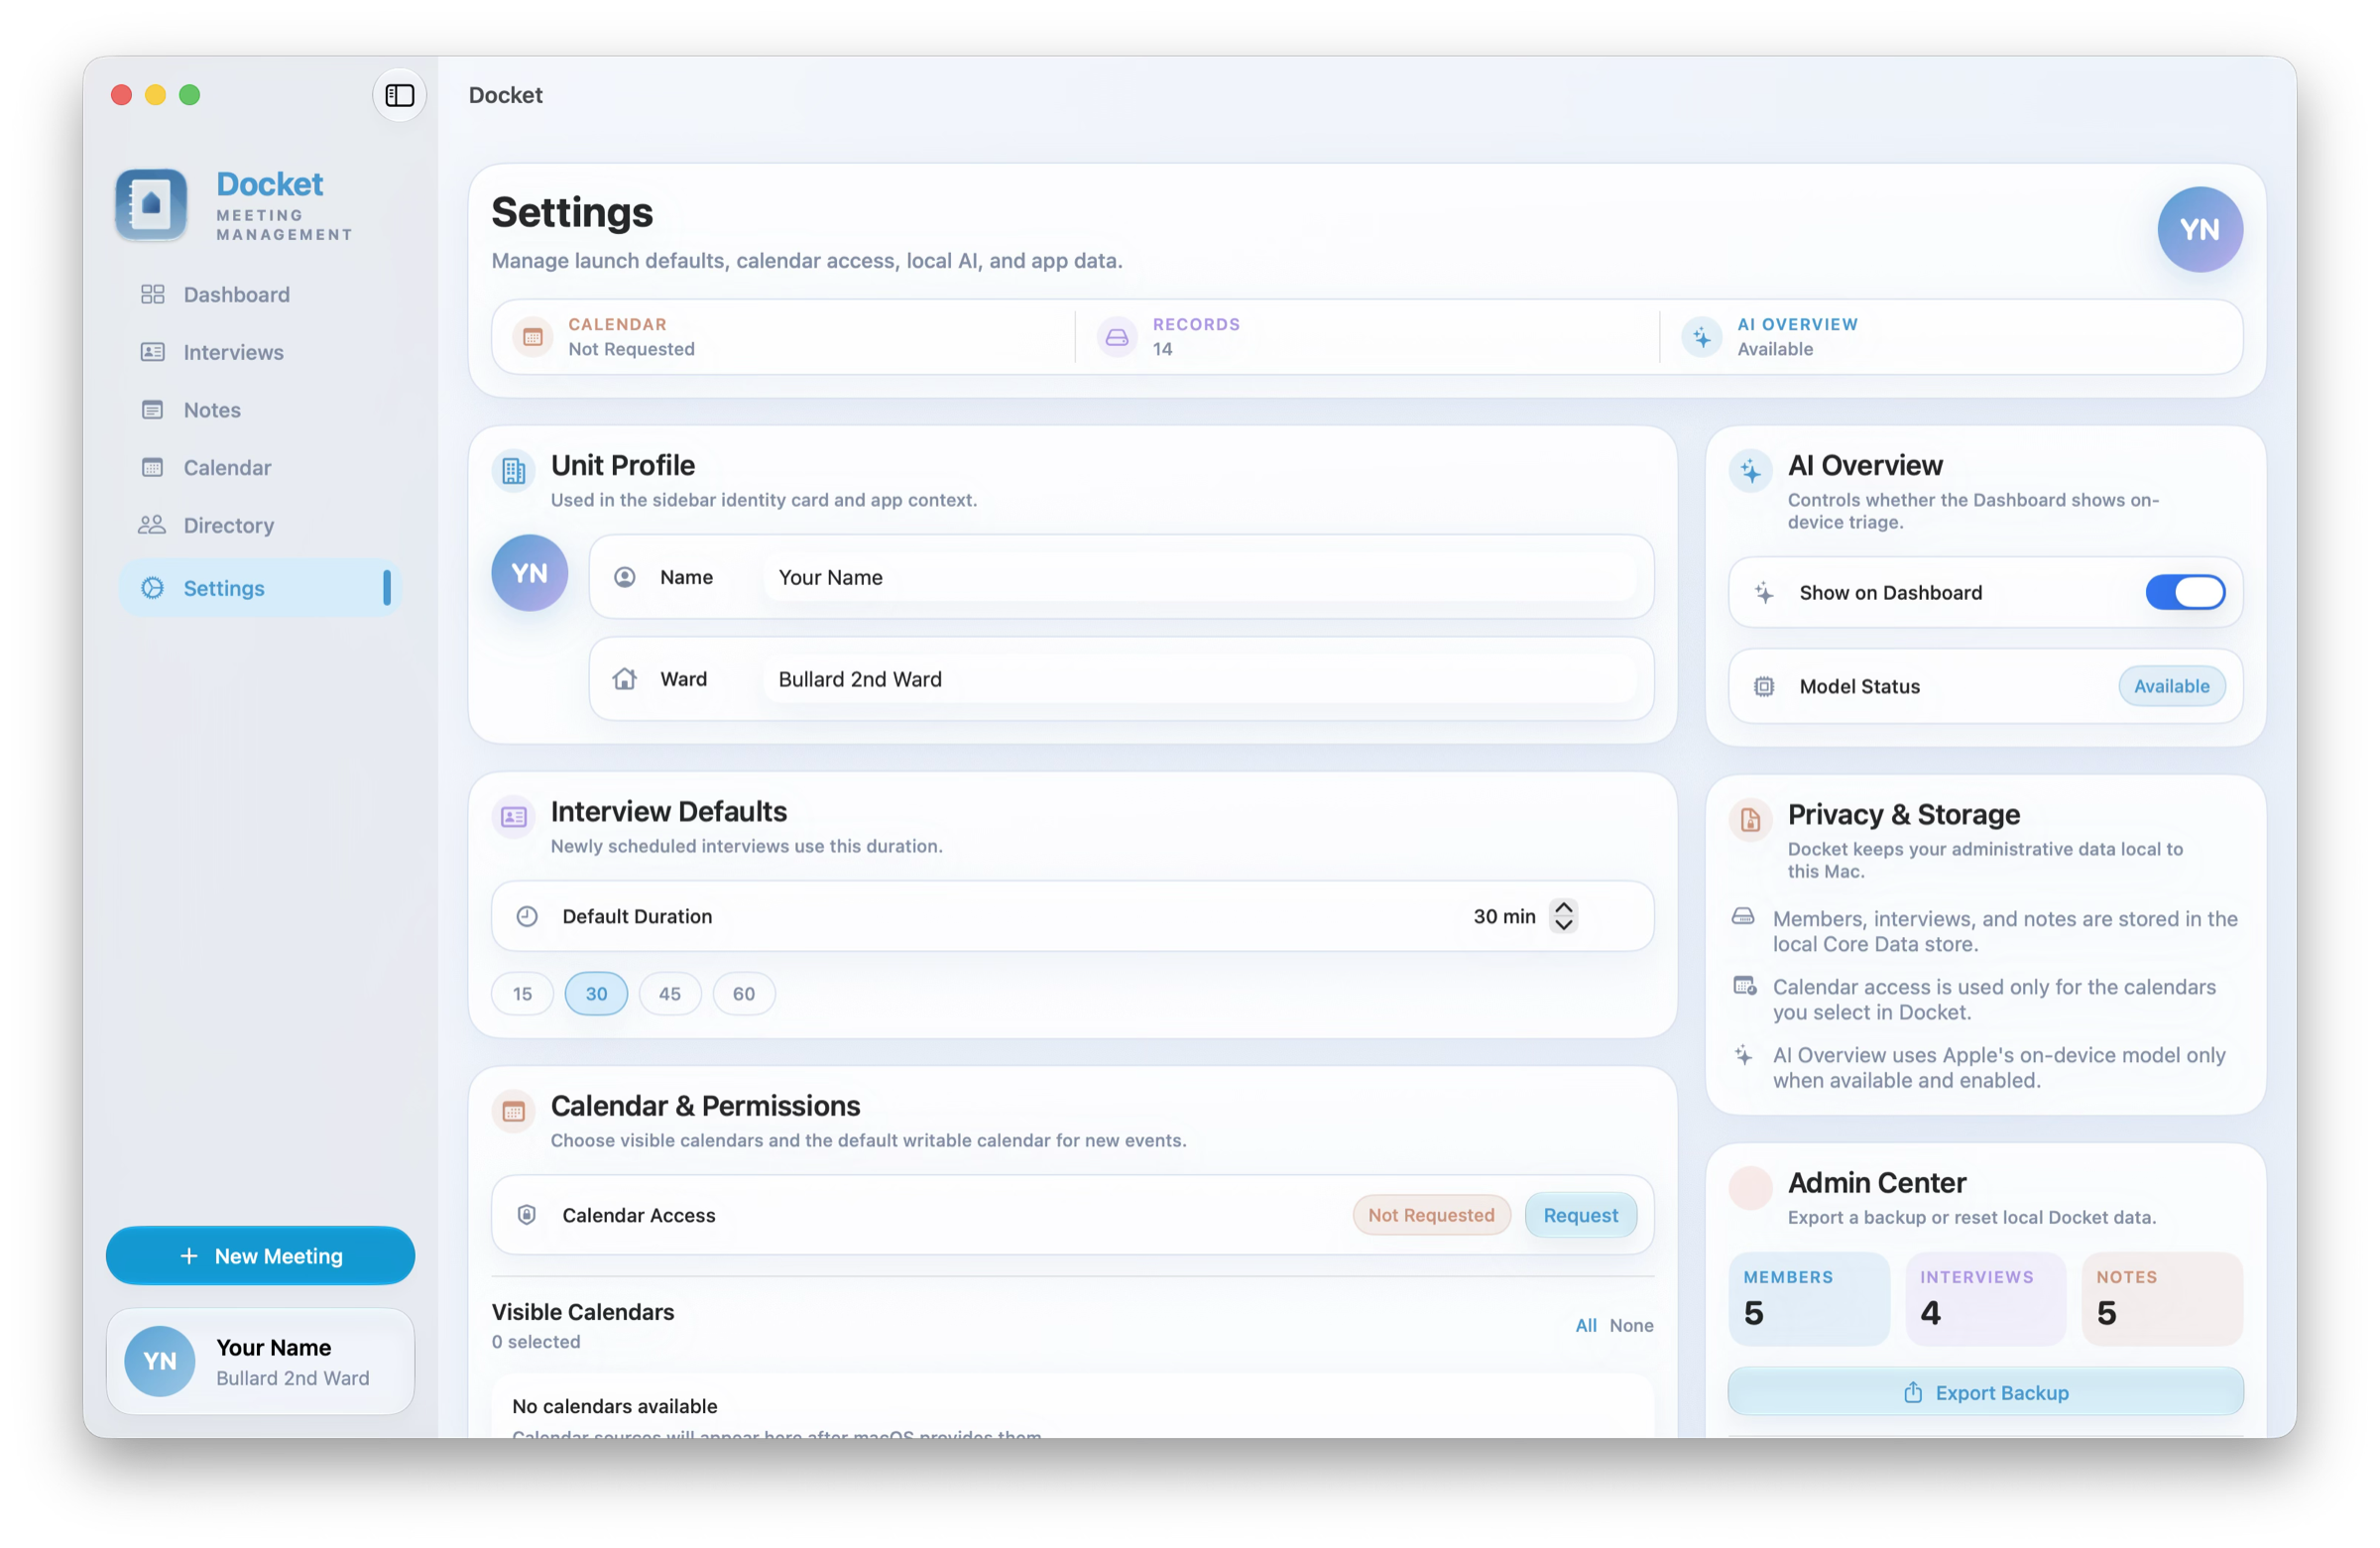Click the Records value '14'
The height and width of the screenshot is (1548, 2380).
pos(1162,349)
